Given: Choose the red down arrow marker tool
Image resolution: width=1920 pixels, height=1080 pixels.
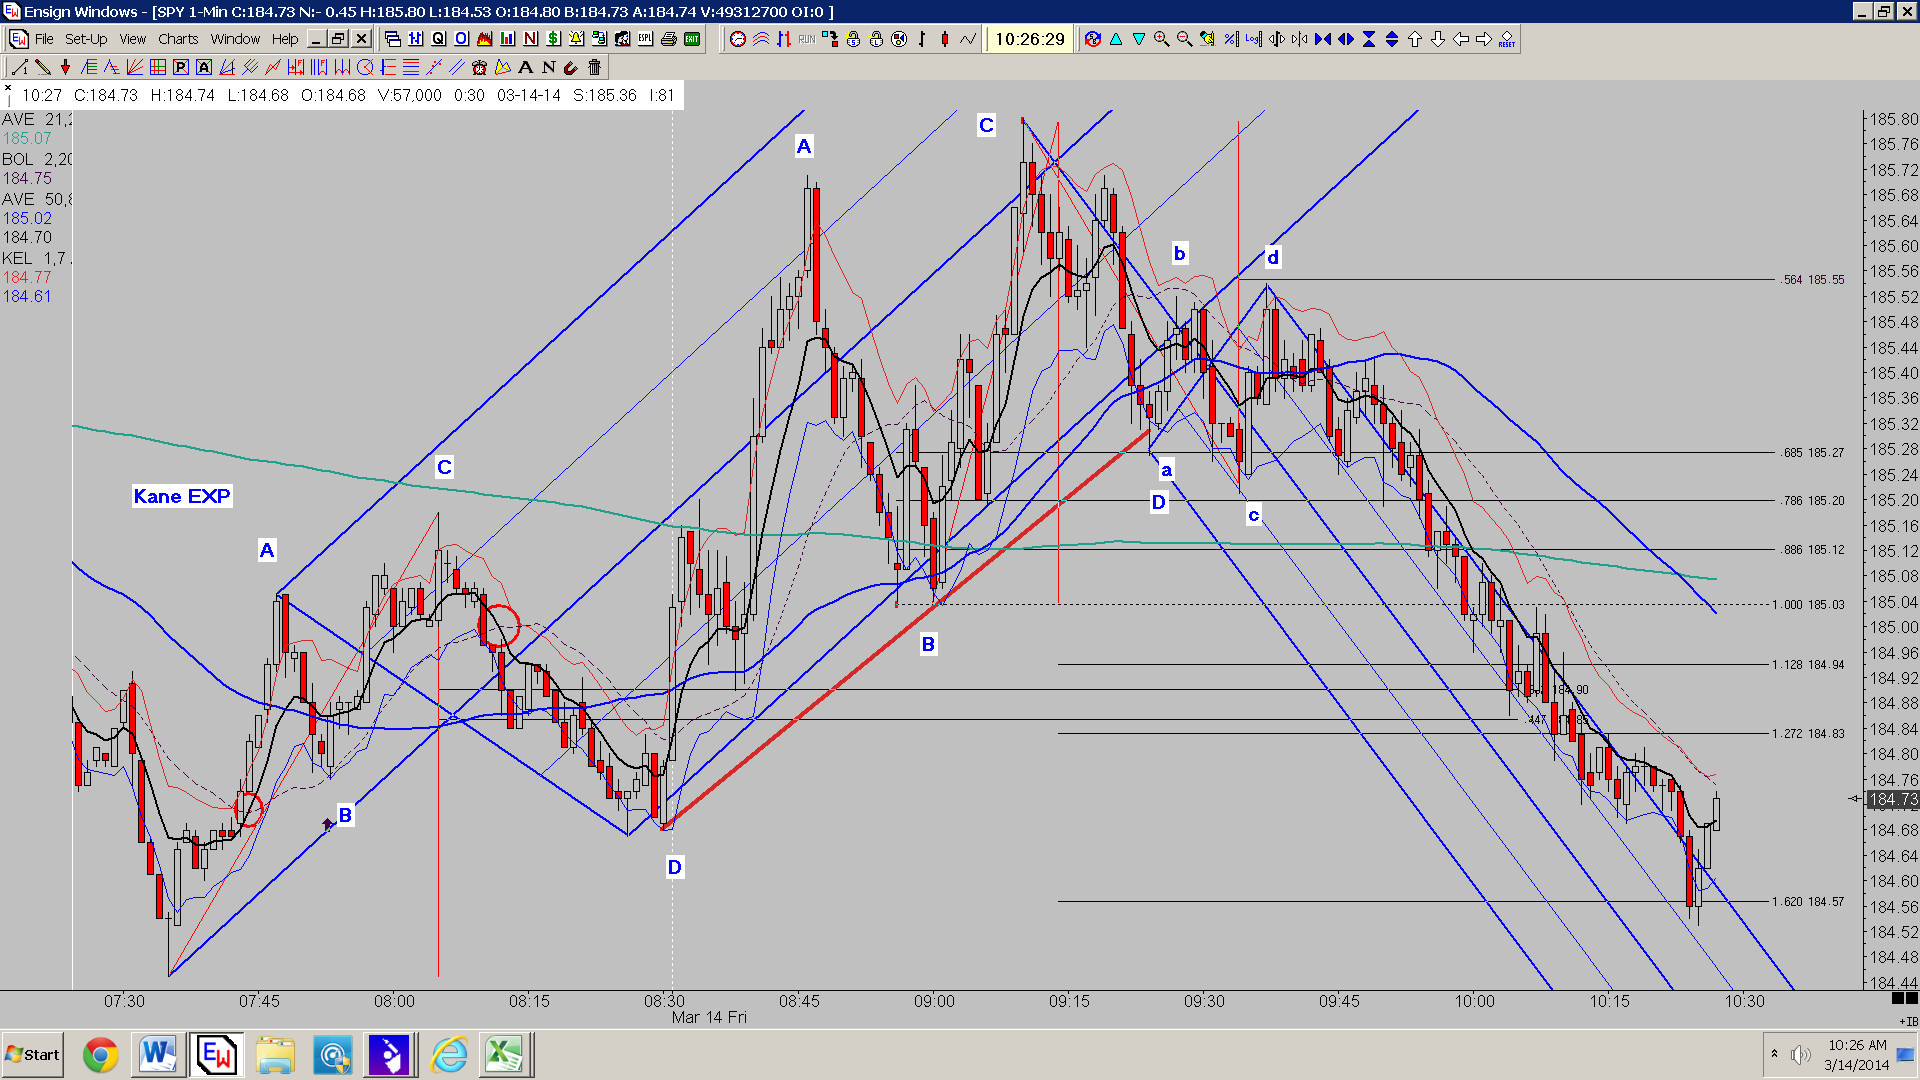Looking at the screenshot, I should pos(66,67).
